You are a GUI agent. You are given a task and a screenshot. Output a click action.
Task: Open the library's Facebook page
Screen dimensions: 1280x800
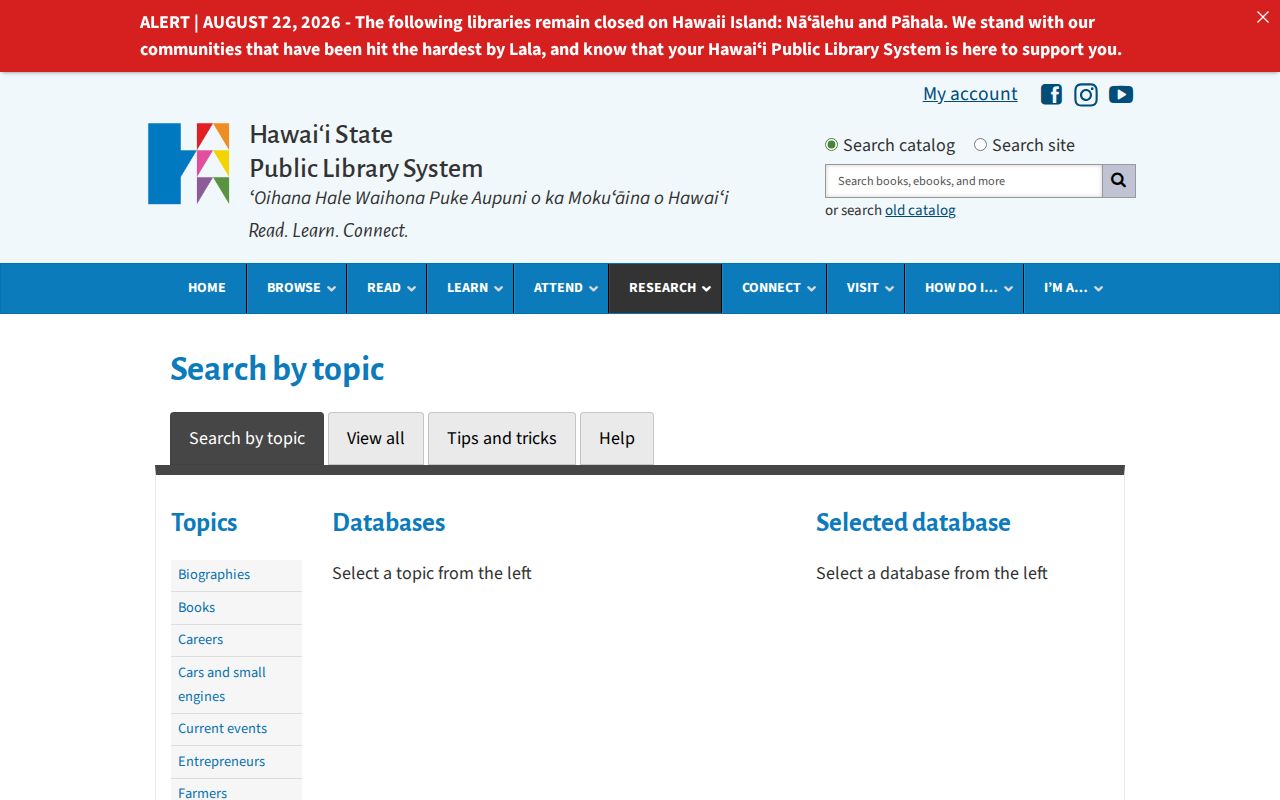(1051, 94)
